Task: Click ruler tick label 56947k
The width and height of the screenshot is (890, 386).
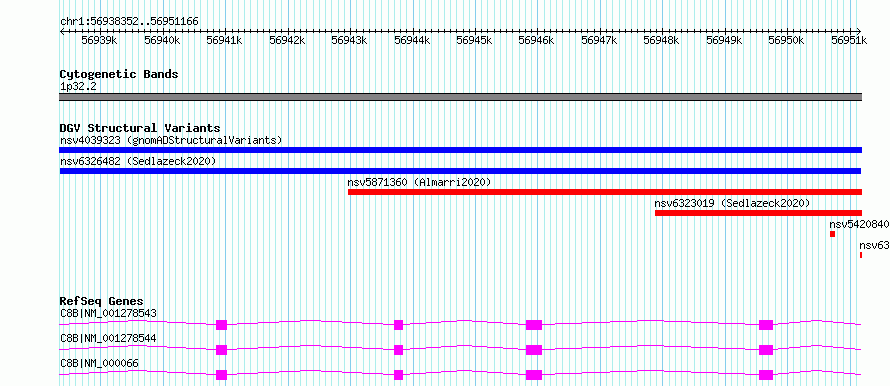Action: point(599,40)
